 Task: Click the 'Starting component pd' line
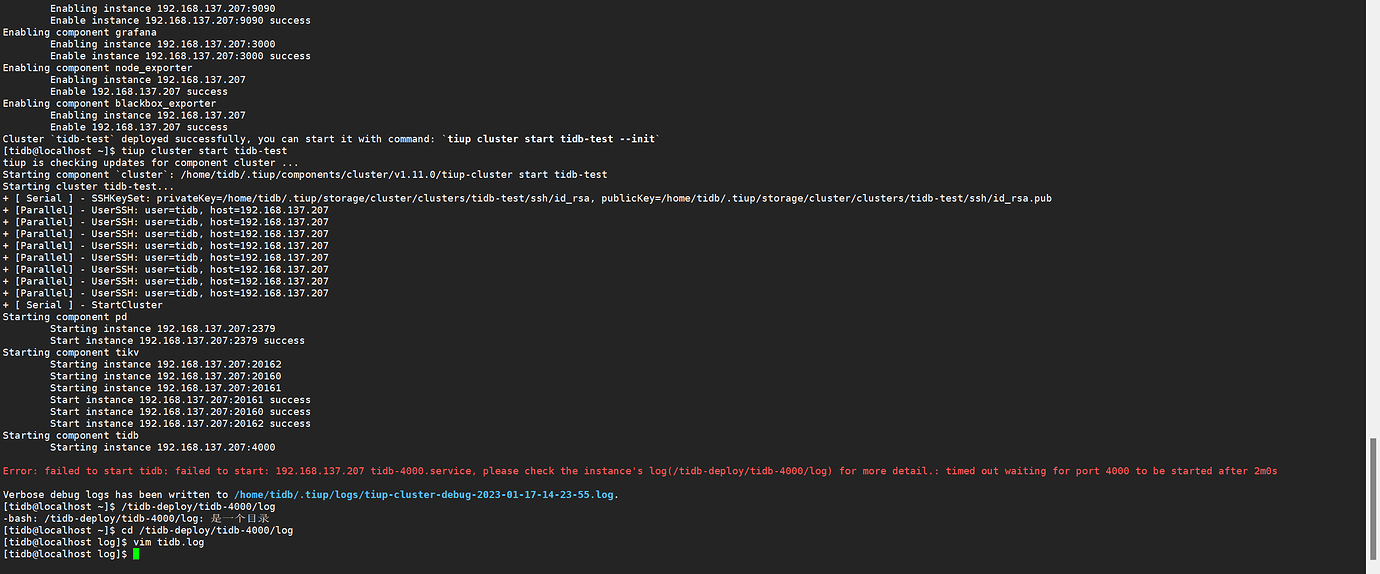[x=65, y=317]
